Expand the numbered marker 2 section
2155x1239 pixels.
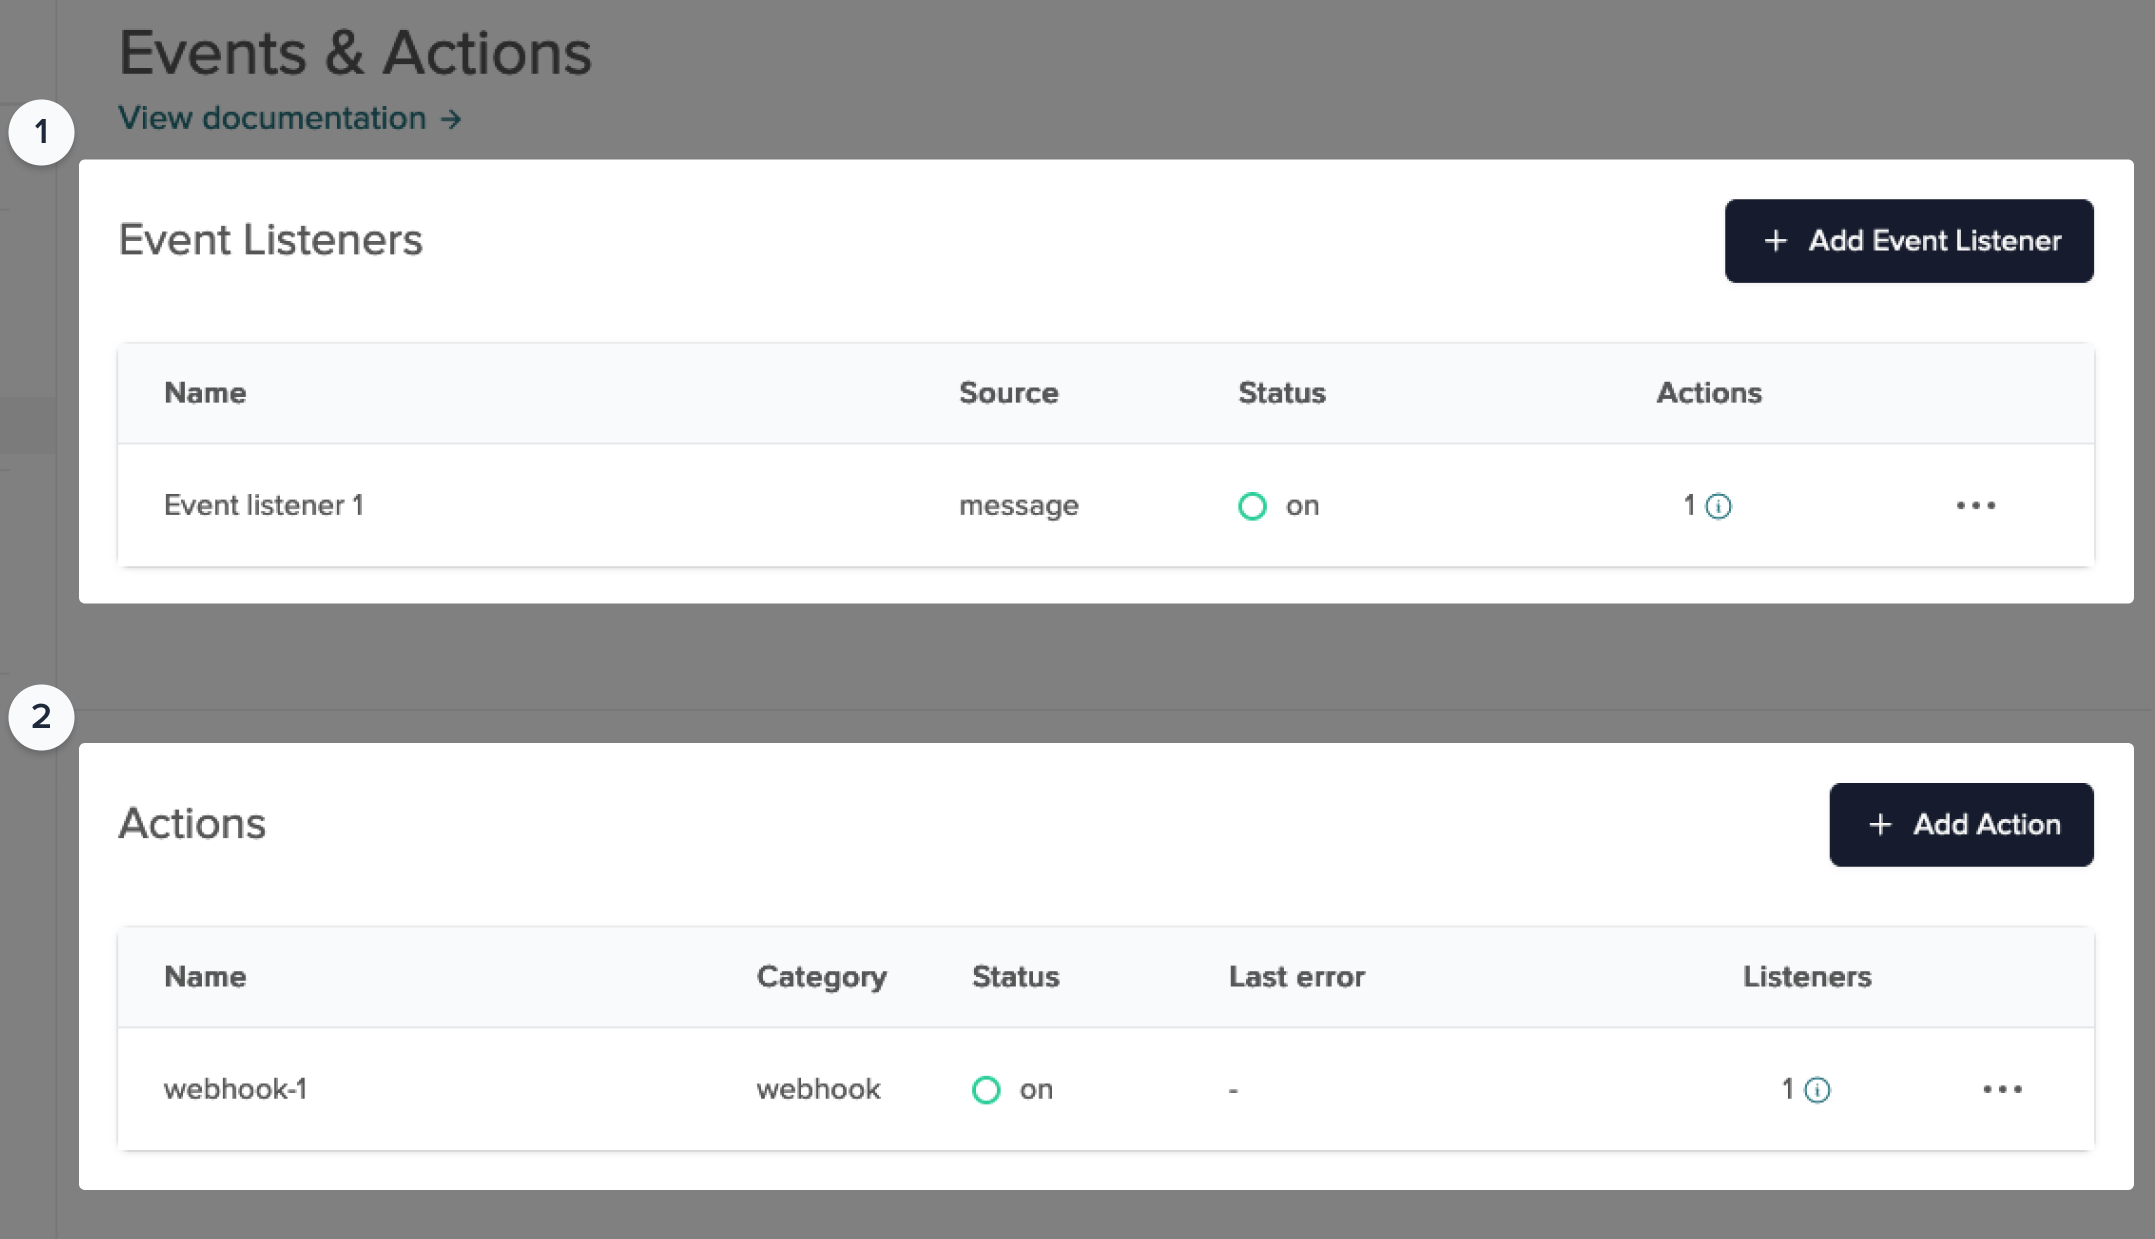(x=42, y=716)
